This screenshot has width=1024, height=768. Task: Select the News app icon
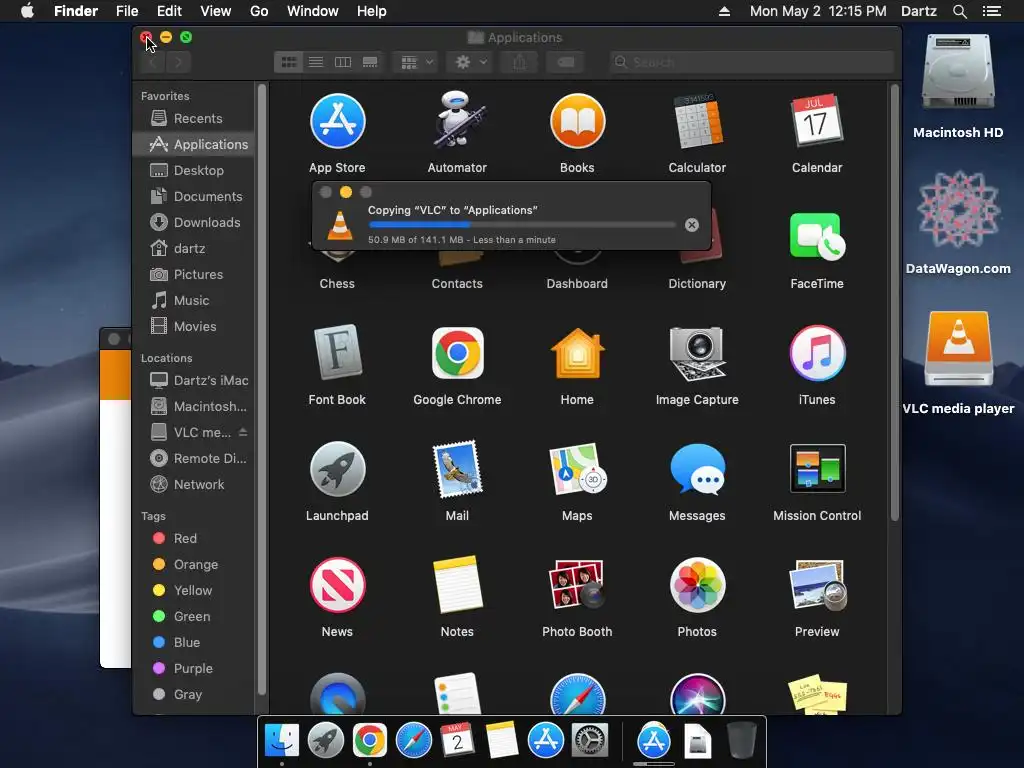(337, 584)
